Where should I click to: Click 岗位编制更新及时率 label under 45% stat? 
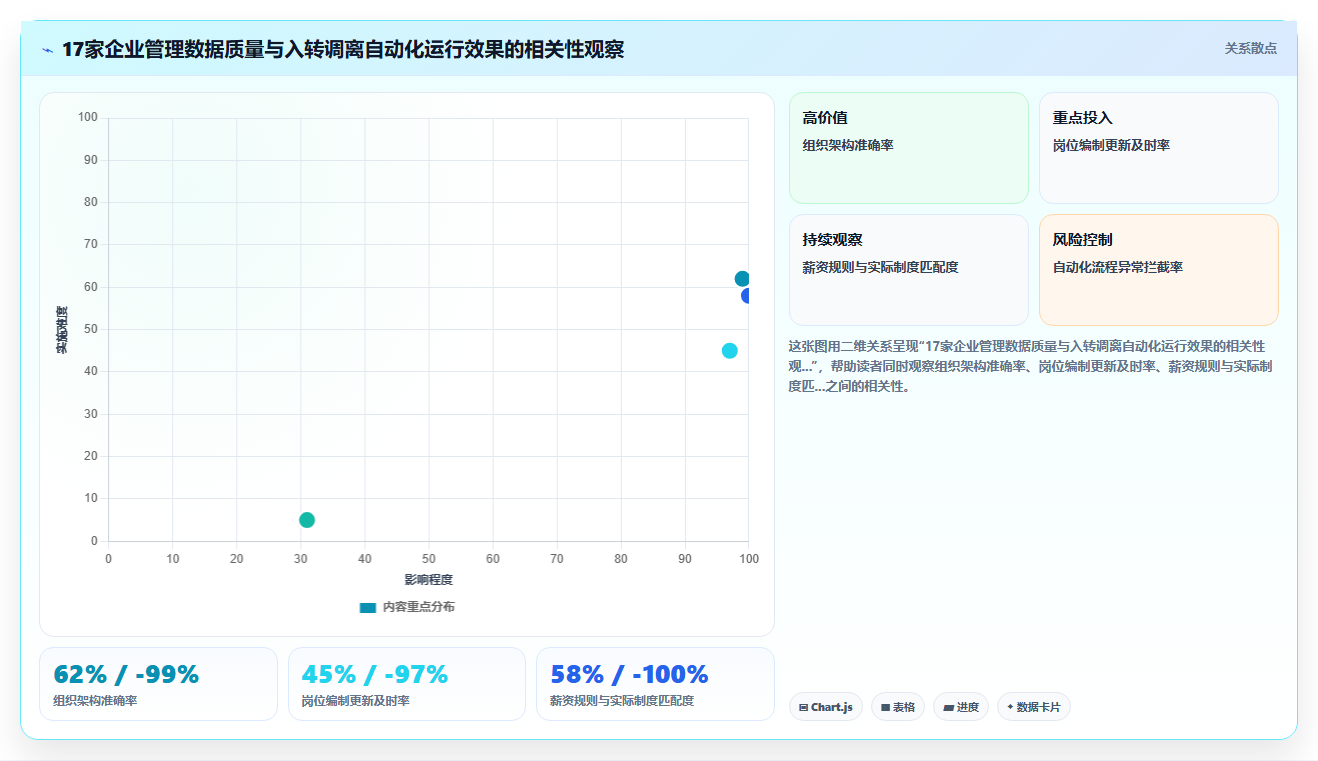356,701
